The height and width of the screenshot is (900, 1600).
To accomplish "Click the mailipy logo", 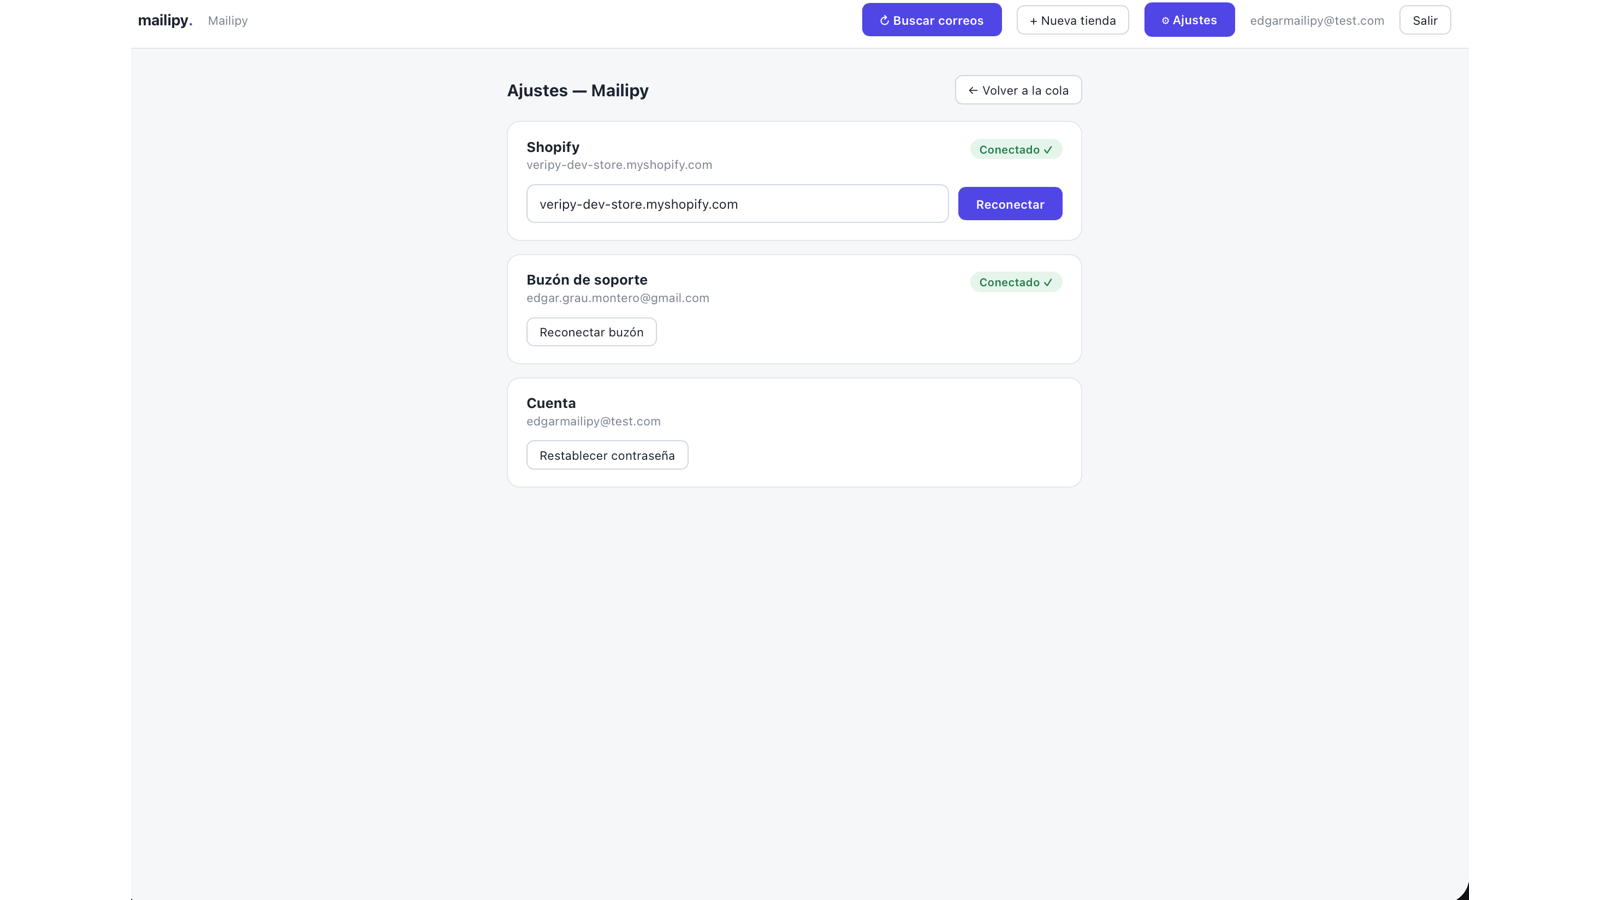I will 165,20.
